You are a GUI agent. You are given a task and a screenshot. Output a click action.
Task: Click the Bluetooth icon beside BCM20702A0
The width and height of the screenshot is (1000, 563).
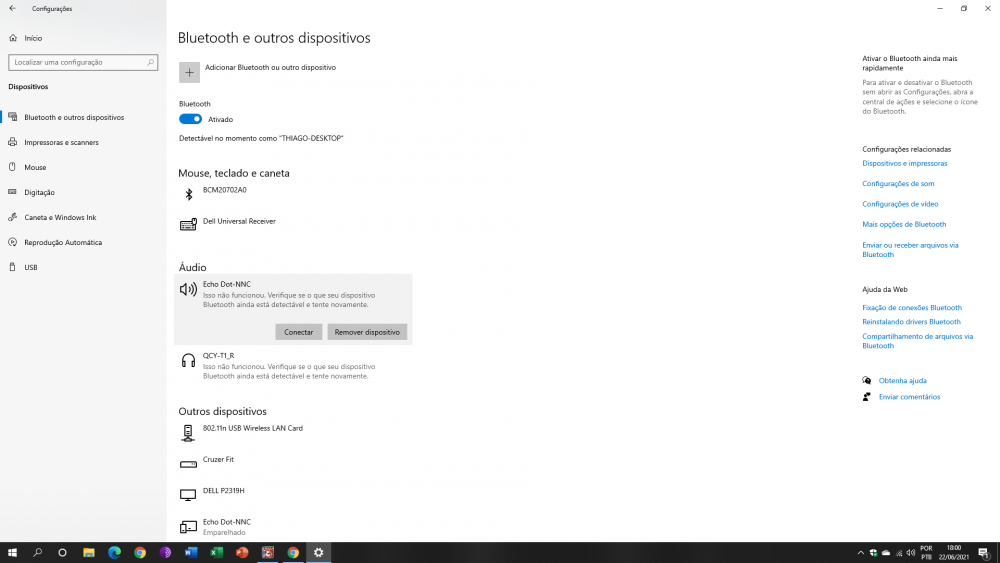(188, 194)
